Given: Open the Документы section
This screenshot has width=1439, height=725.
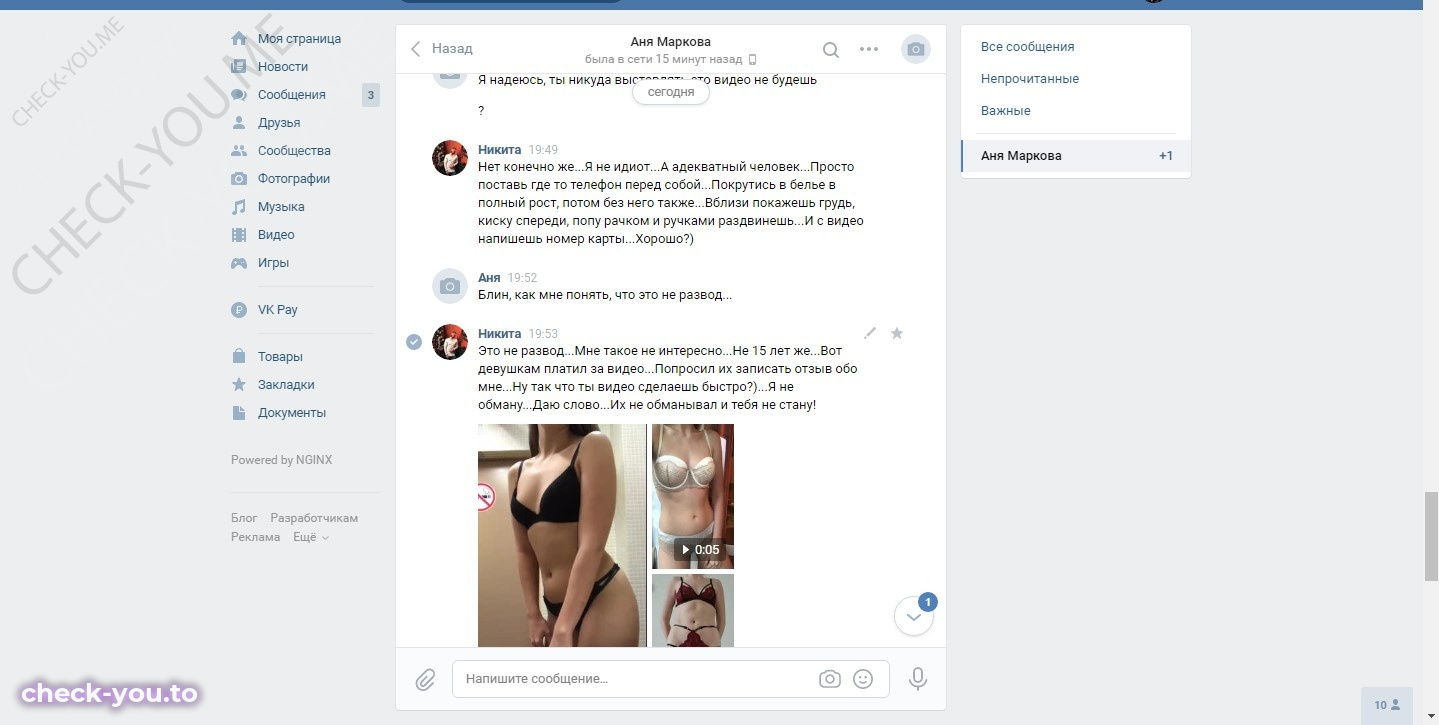Looking at the screenshot, I should [292, 413].
